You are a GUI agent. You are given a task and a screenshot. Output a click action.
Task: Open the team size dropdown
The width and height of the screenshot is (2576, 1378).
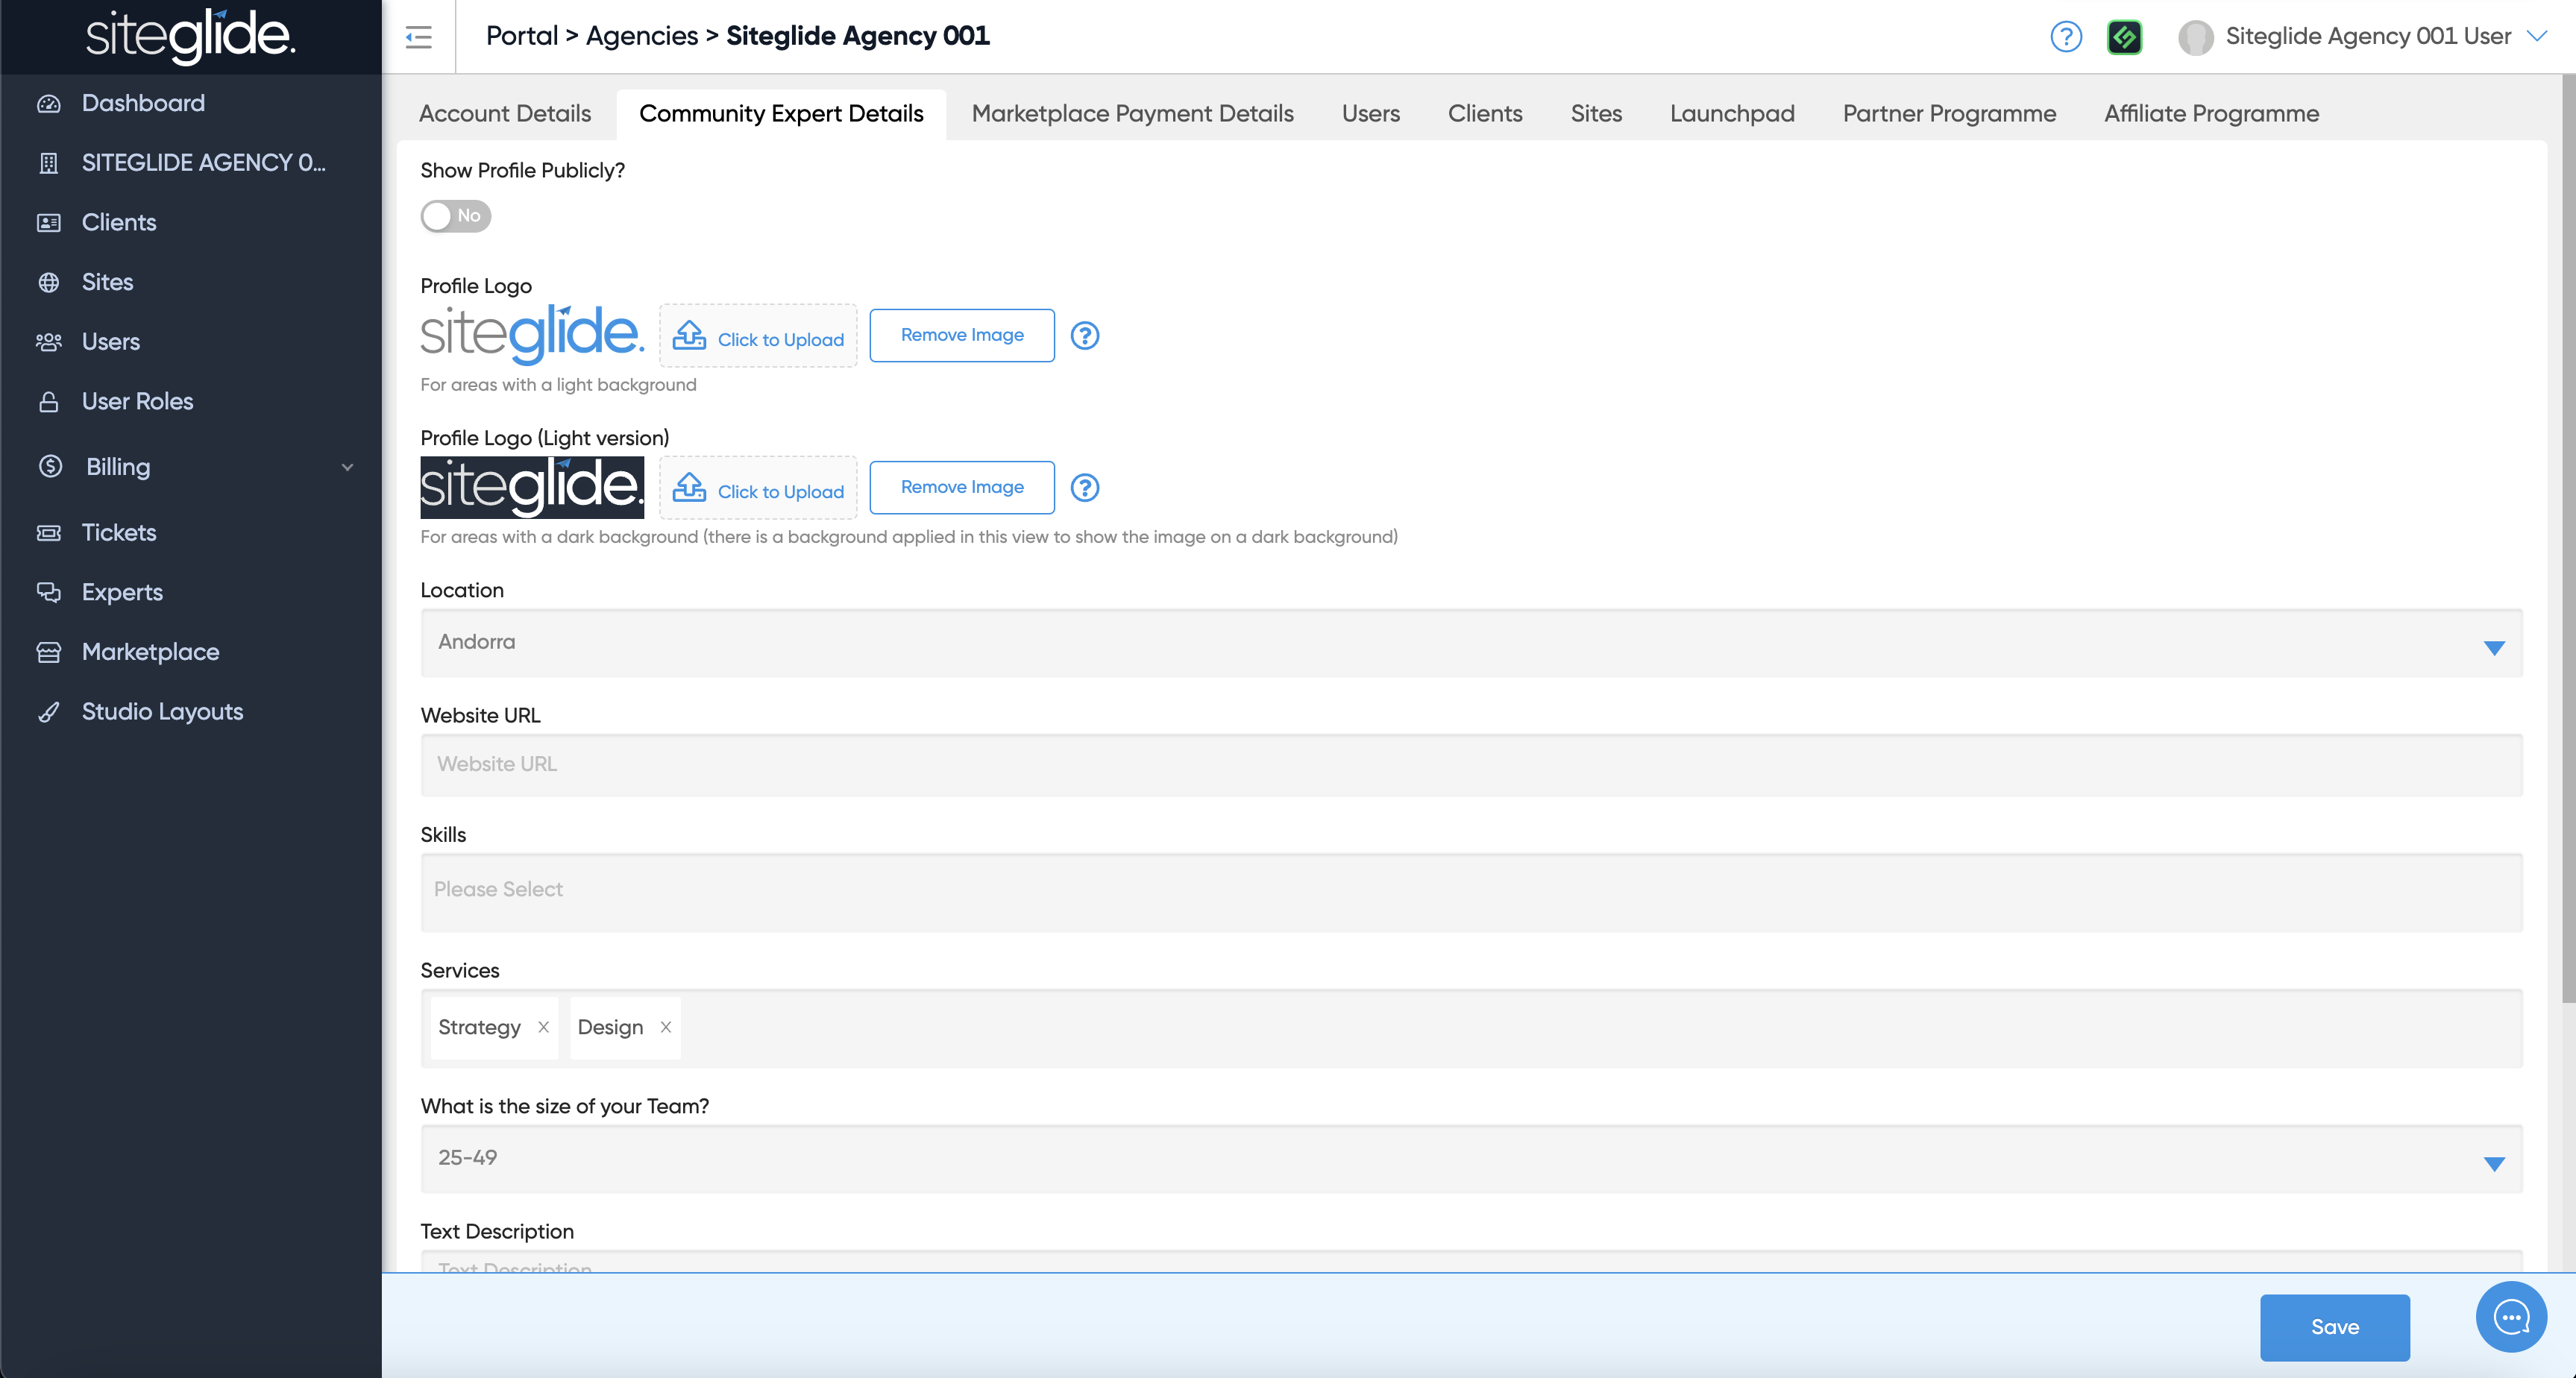(1470, 1159)
